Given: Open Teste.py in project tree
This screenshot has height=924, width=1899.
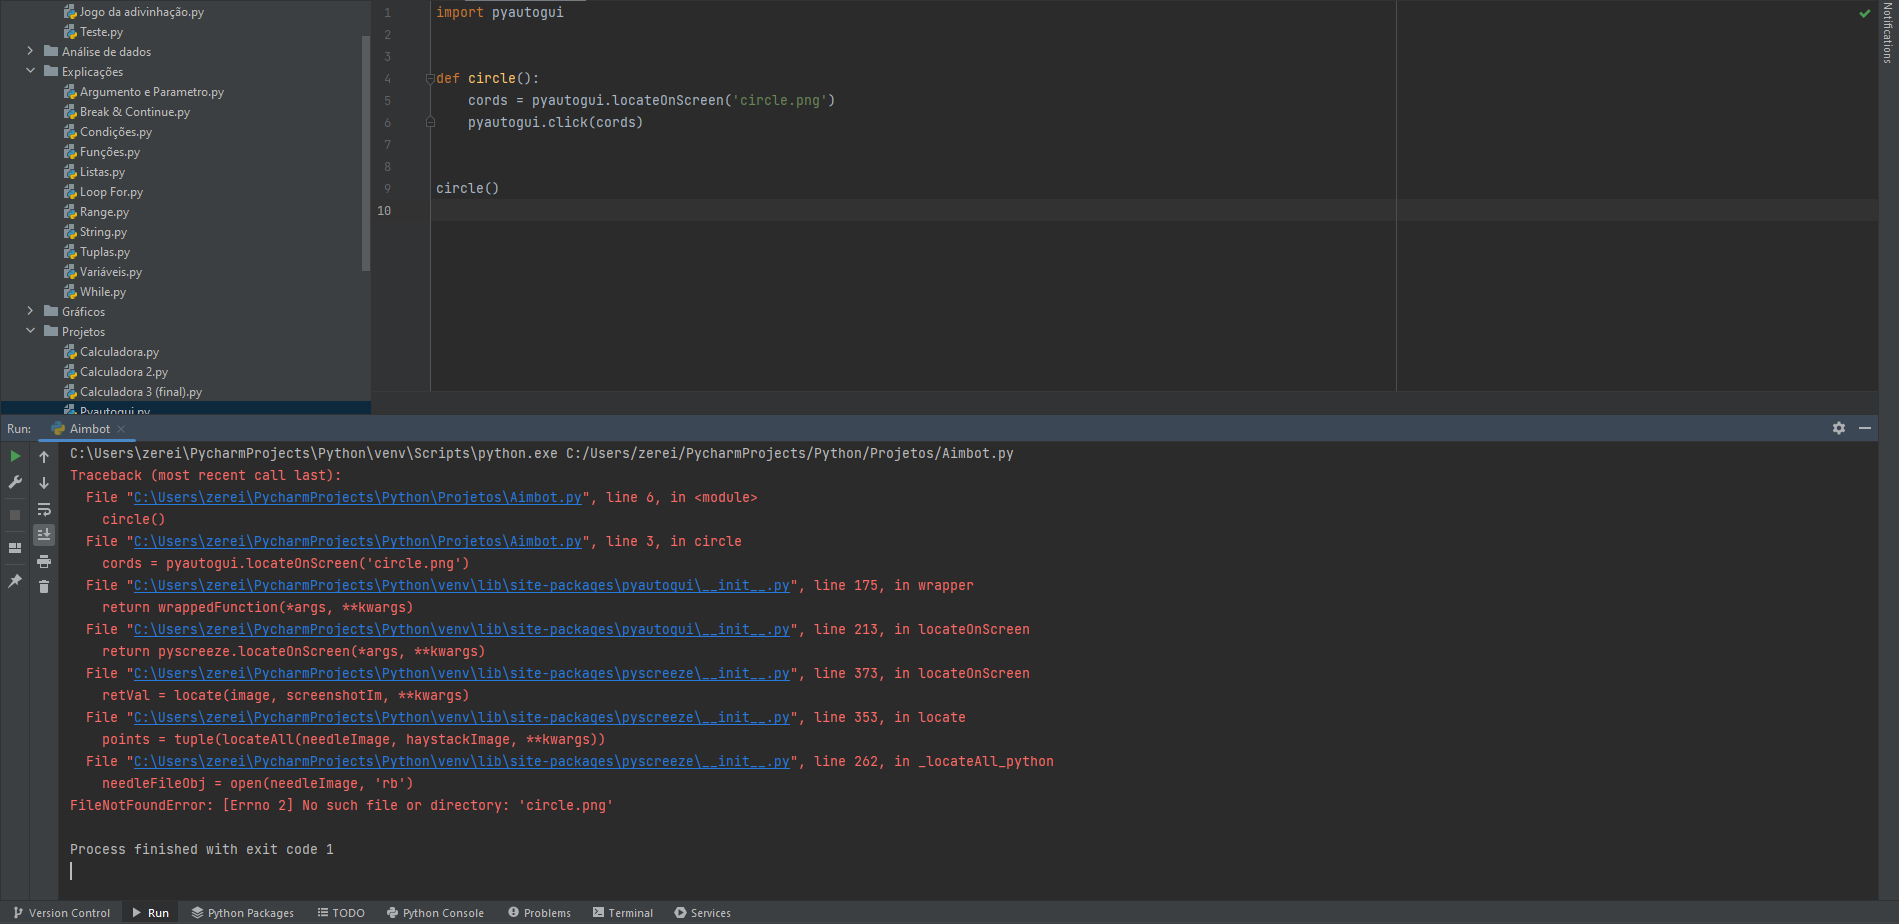Looking at the screenshot, I should click(101, 32).
